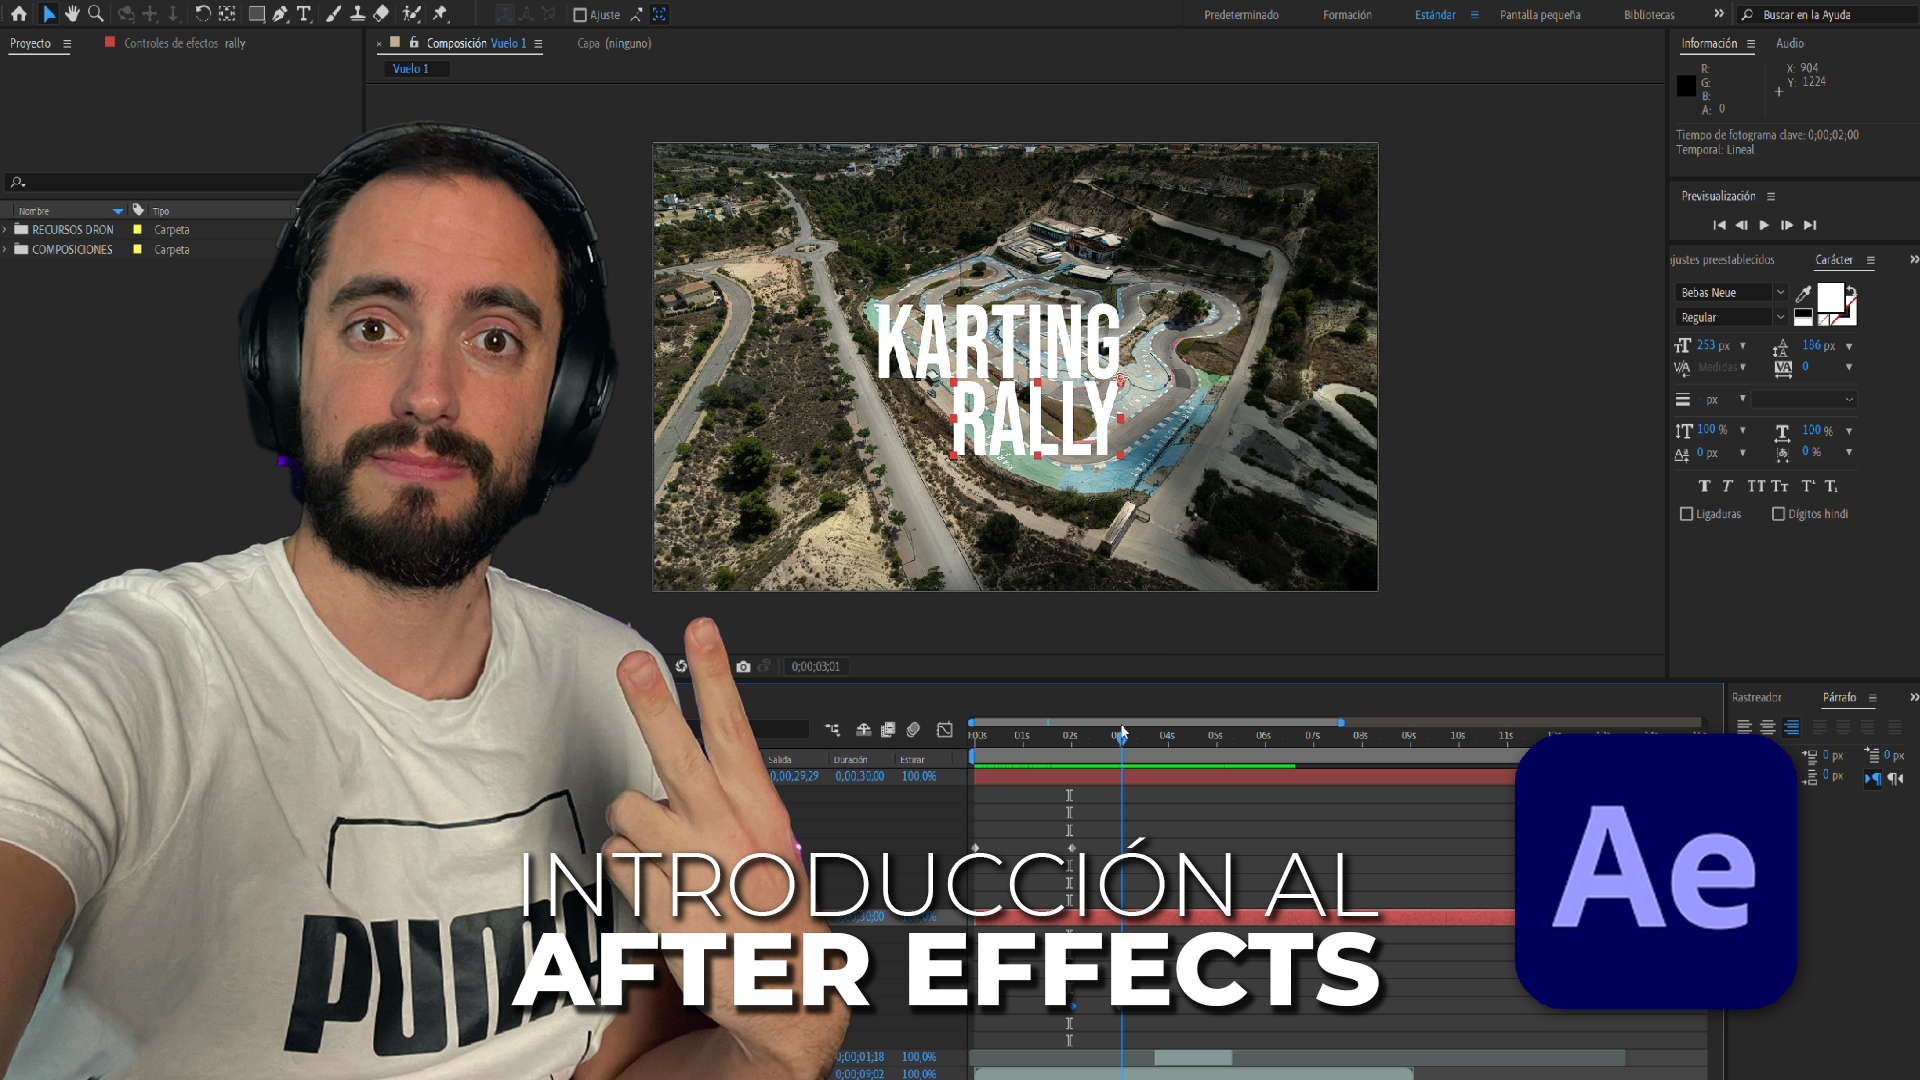Step to next frame in preview

click(1787, 225)
